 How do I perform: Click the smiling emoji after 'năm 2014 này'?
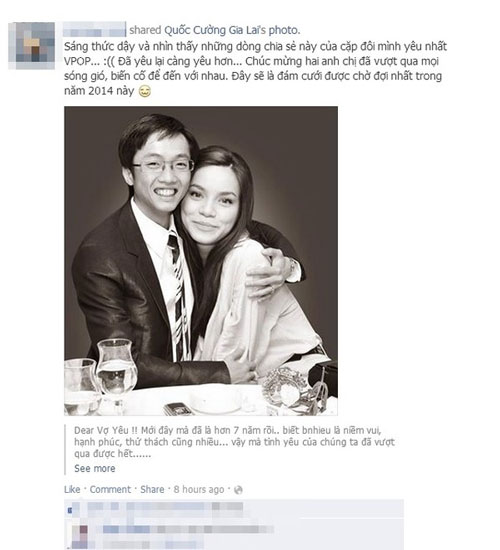(145, 91)
